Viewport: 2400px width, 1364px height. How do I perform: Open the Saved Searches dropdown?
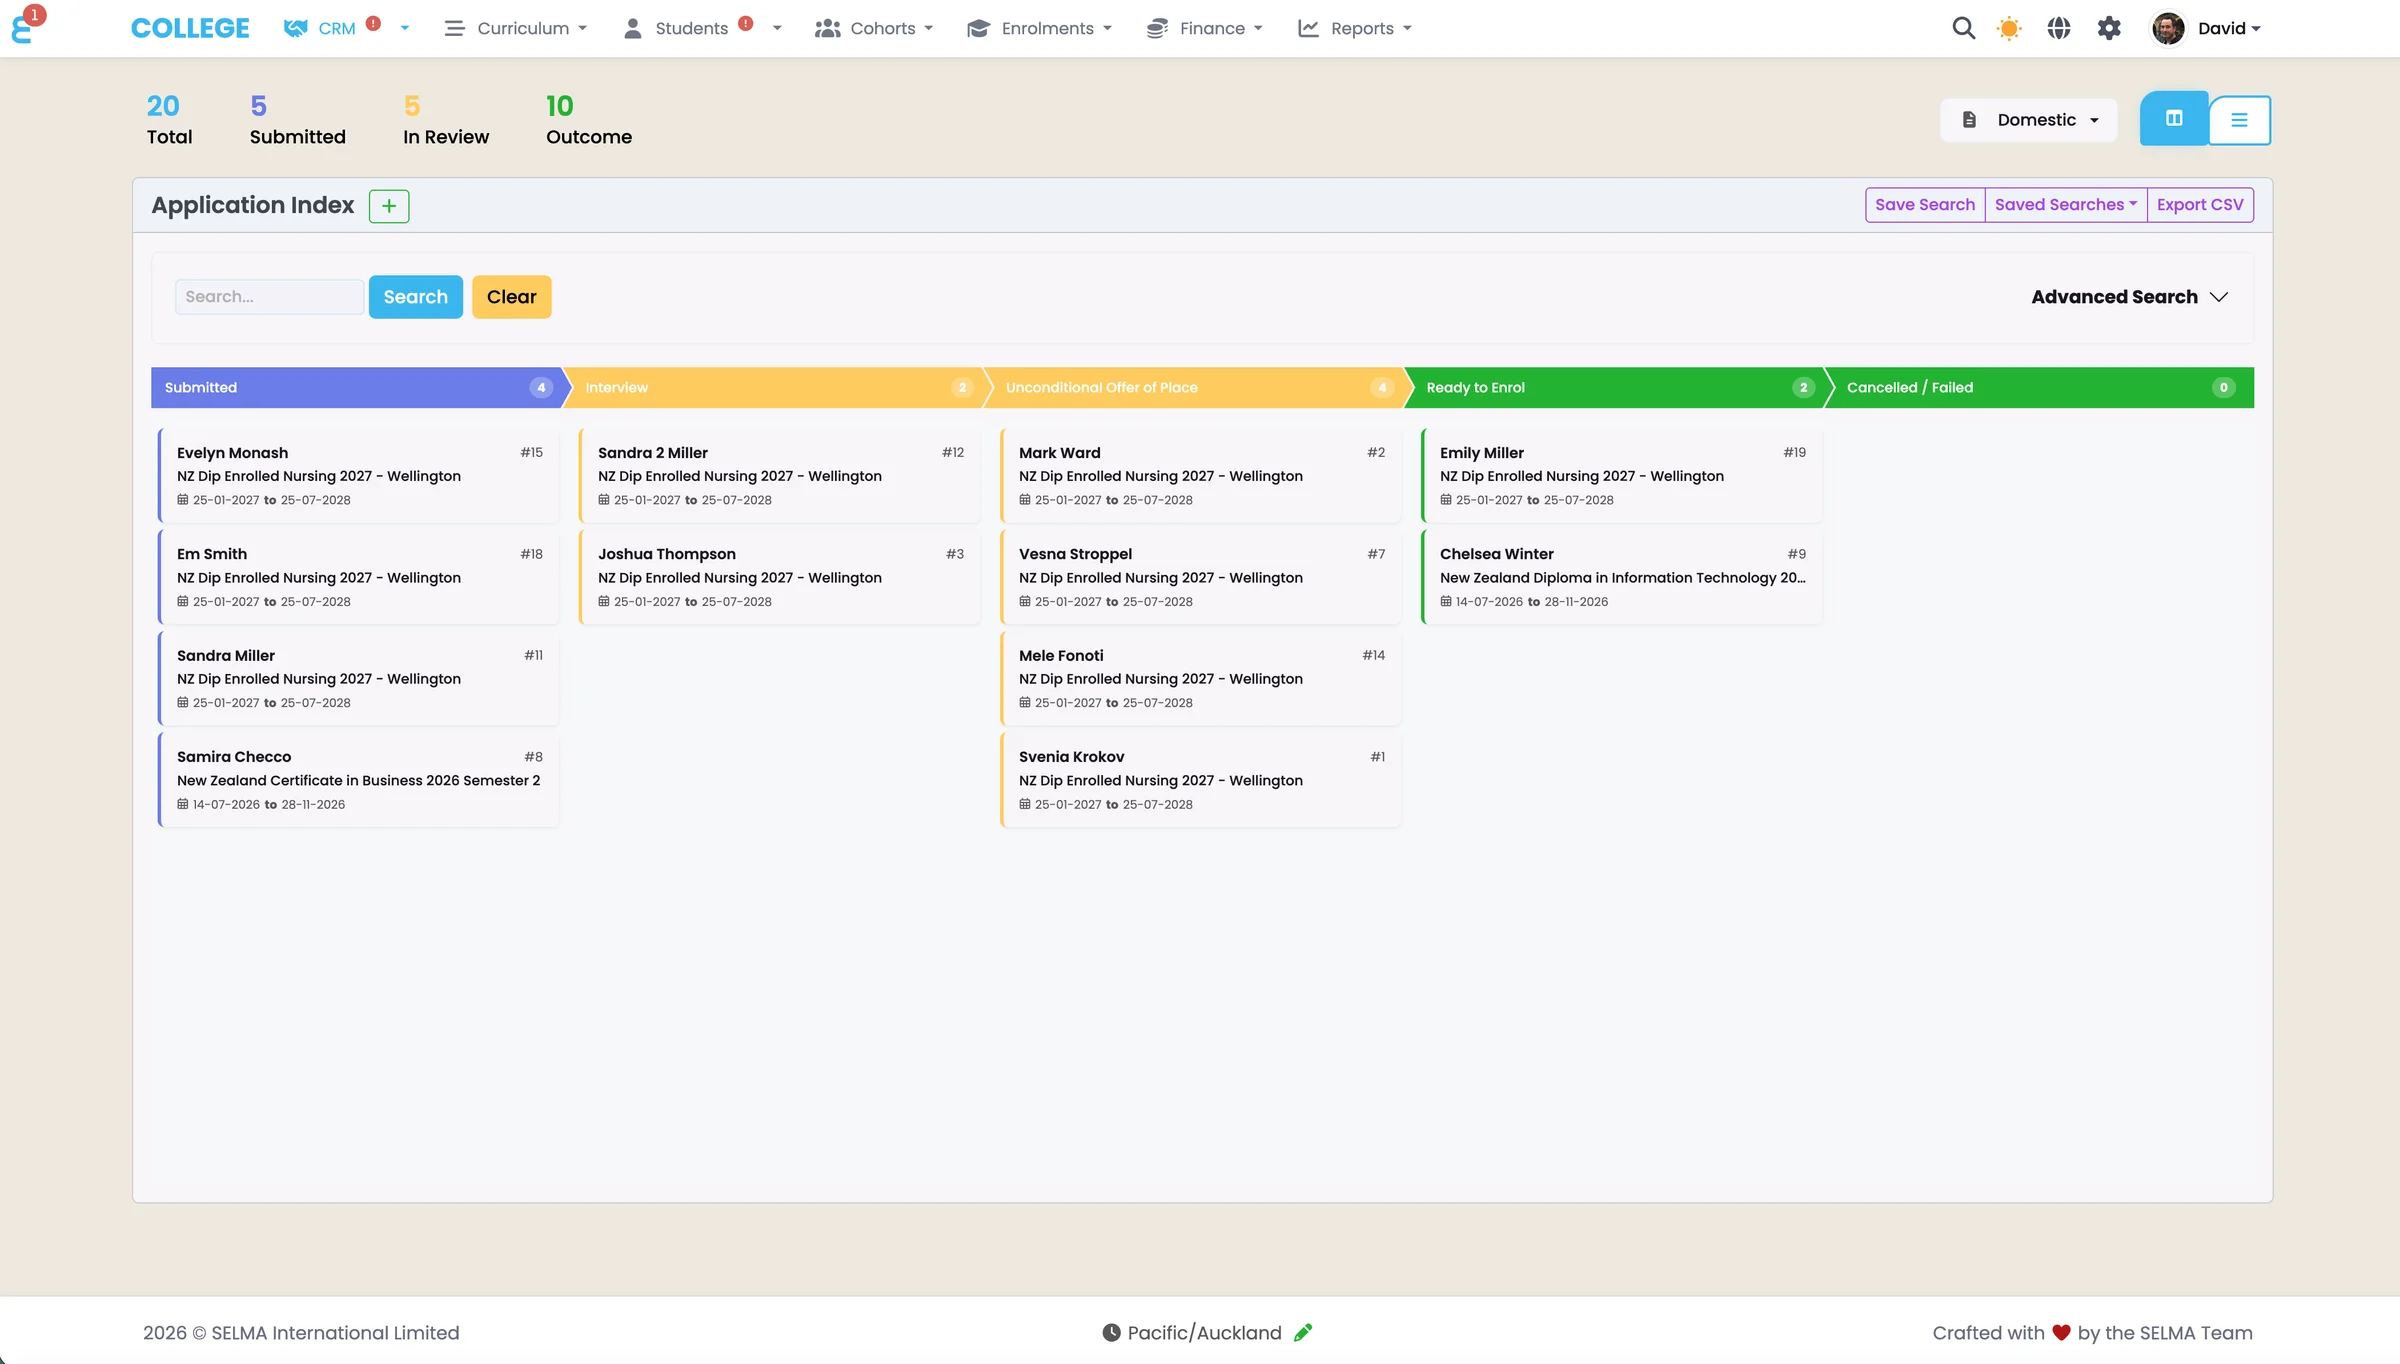click(2065, 205)
